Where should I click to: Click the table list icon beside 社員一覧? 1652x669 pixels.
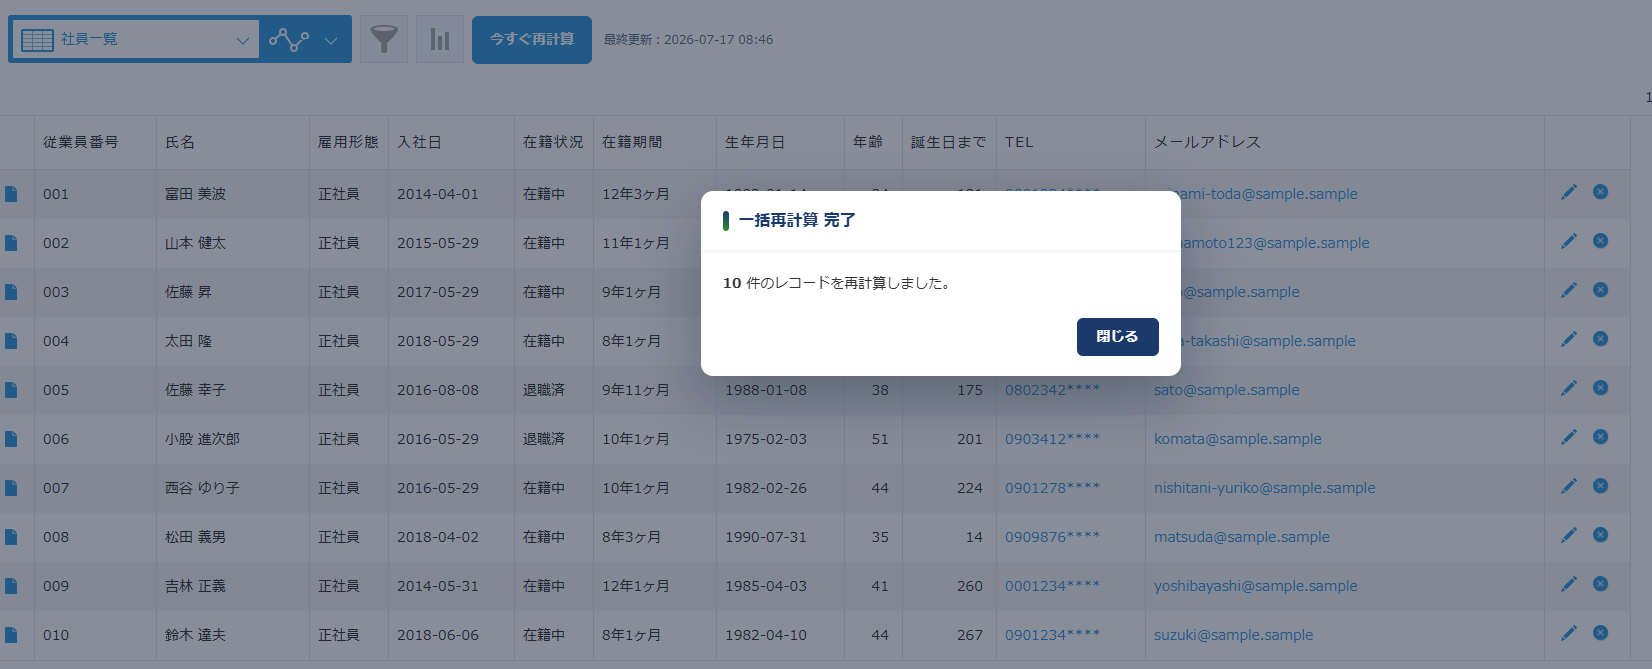click(x=37, y=40)
